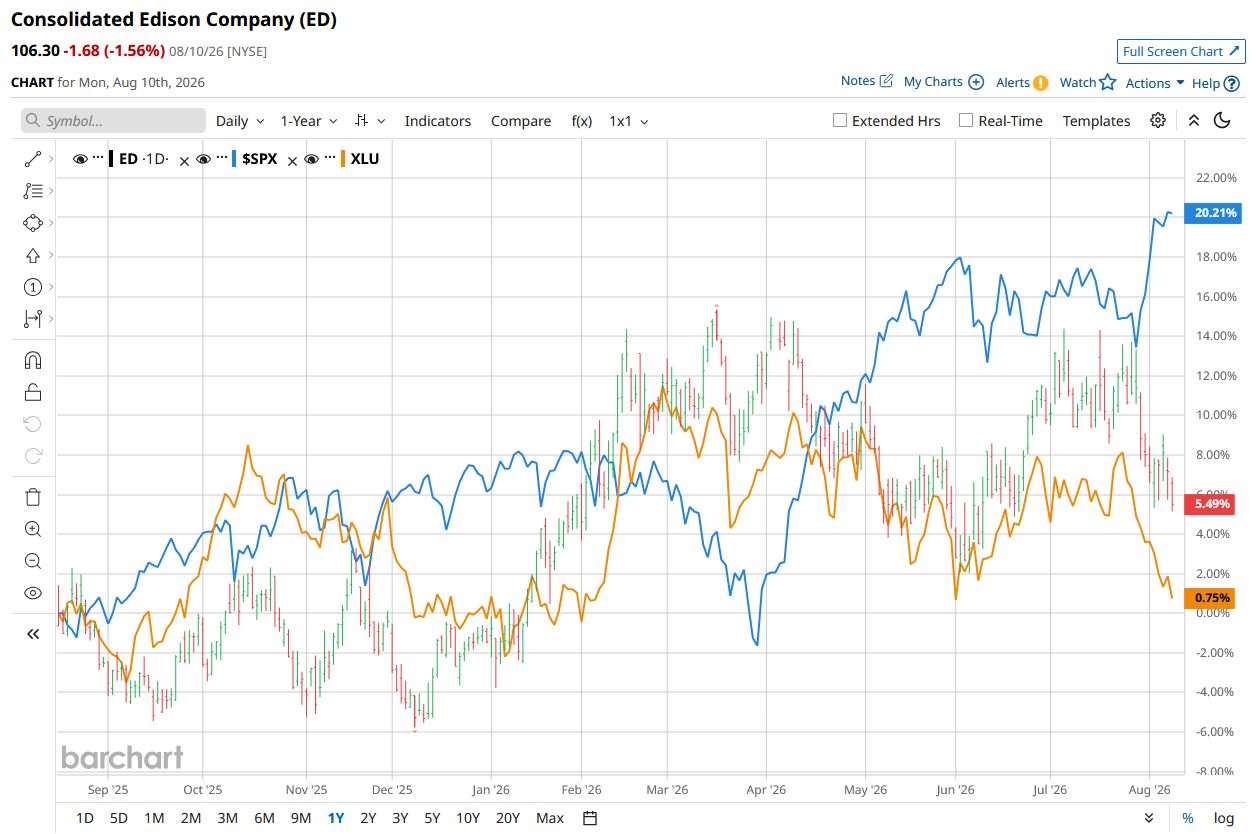Viewport: 1256px width, 834px height.
Task: Click the x just before XLU's eye icon
Action: (x=292, y=160)
